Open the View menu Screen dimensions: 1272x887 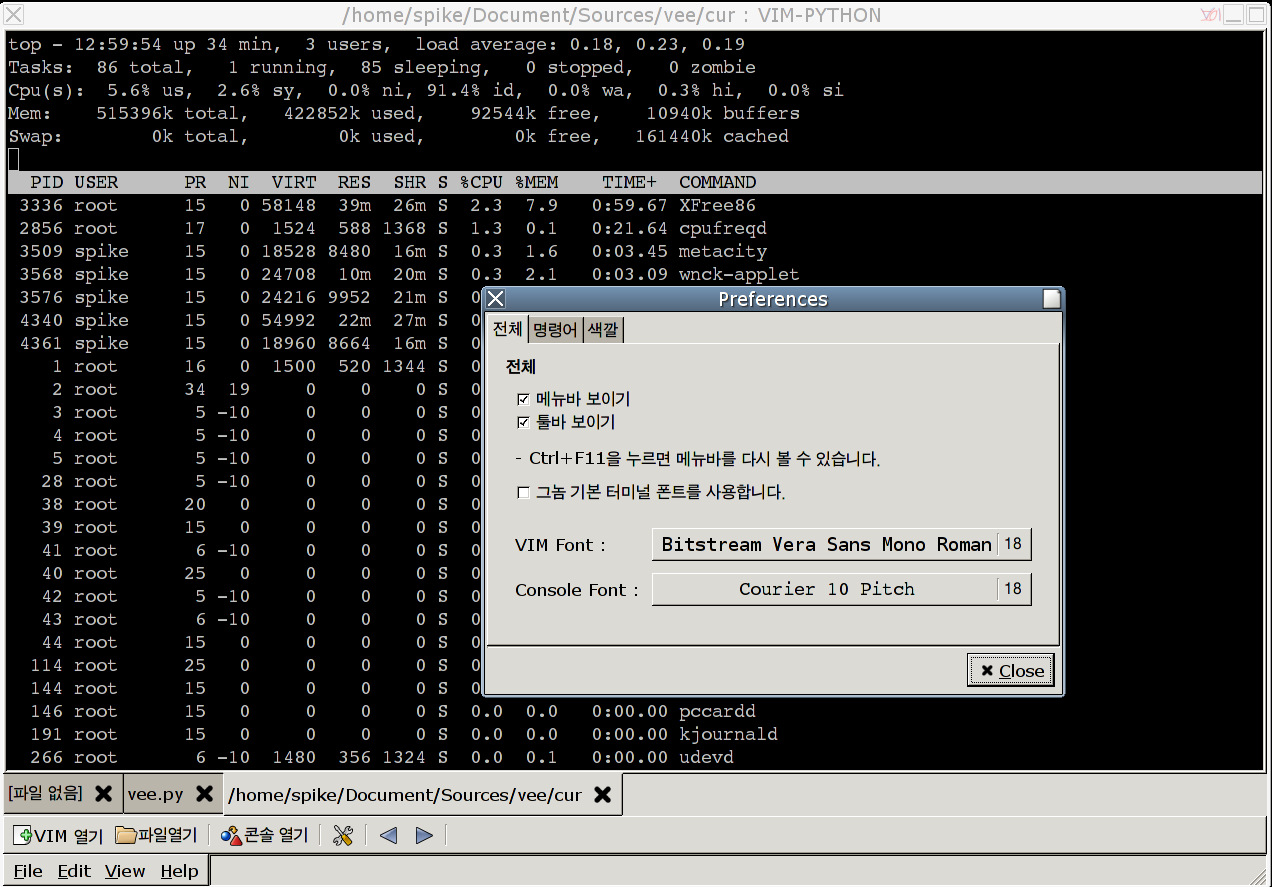click(125, 871)
